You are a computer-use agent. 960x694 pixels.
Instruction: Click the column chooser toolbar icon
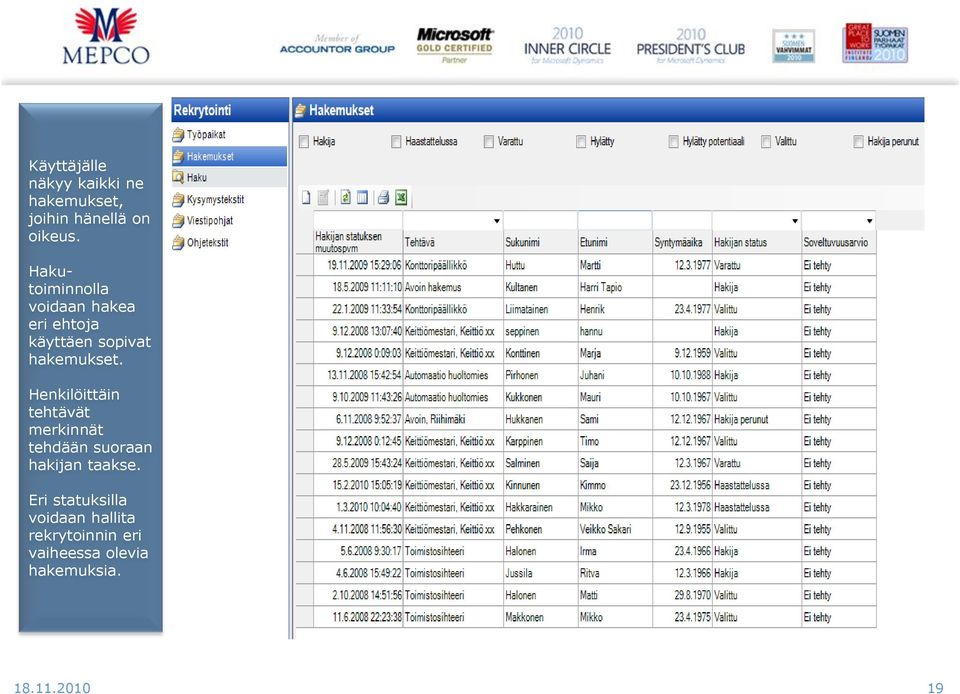click(x=362, y=197)
